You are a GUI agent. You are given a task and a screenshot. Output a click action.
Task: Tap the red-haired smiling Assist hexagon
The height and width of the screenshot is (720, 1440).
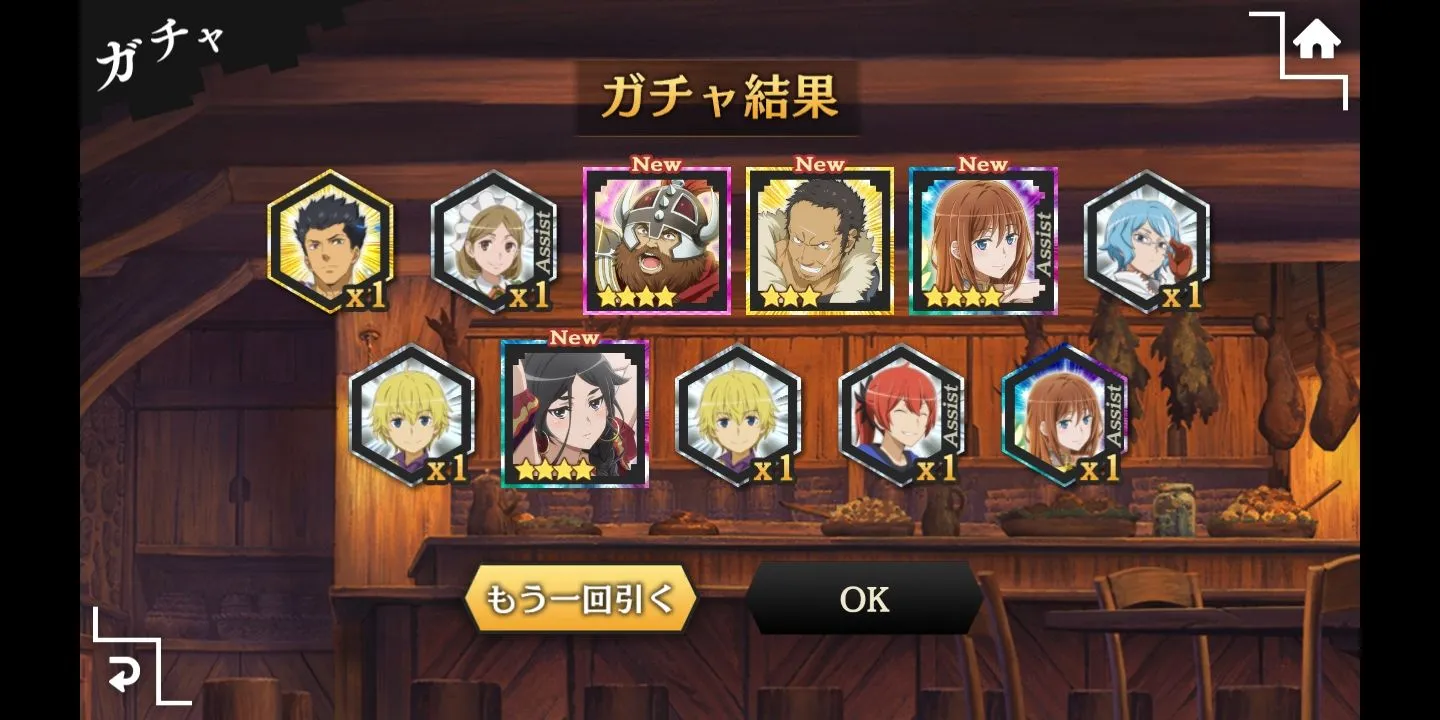(x=901, y=415)
